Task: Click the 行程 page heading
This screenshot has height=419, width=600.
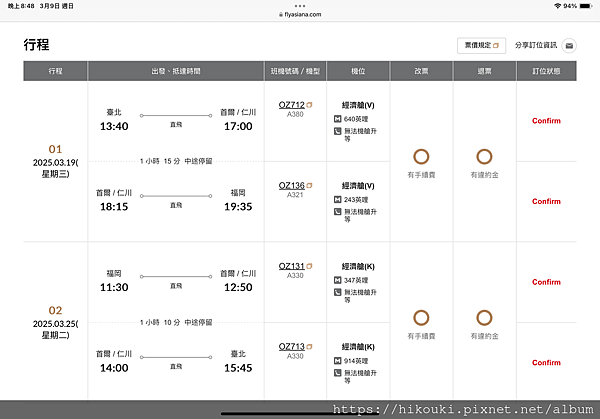Action: tap(36, 45)
